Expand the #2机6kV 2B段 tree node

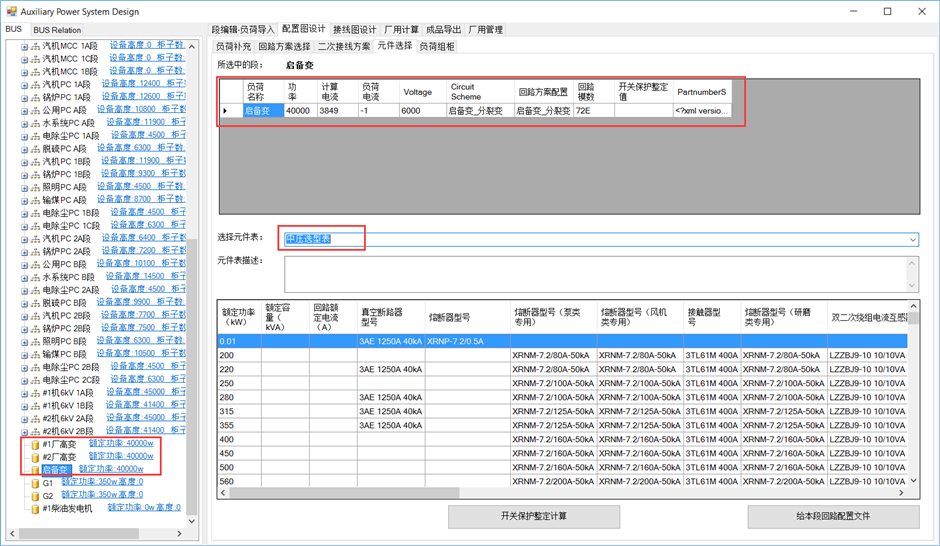[x=25, y=431]
